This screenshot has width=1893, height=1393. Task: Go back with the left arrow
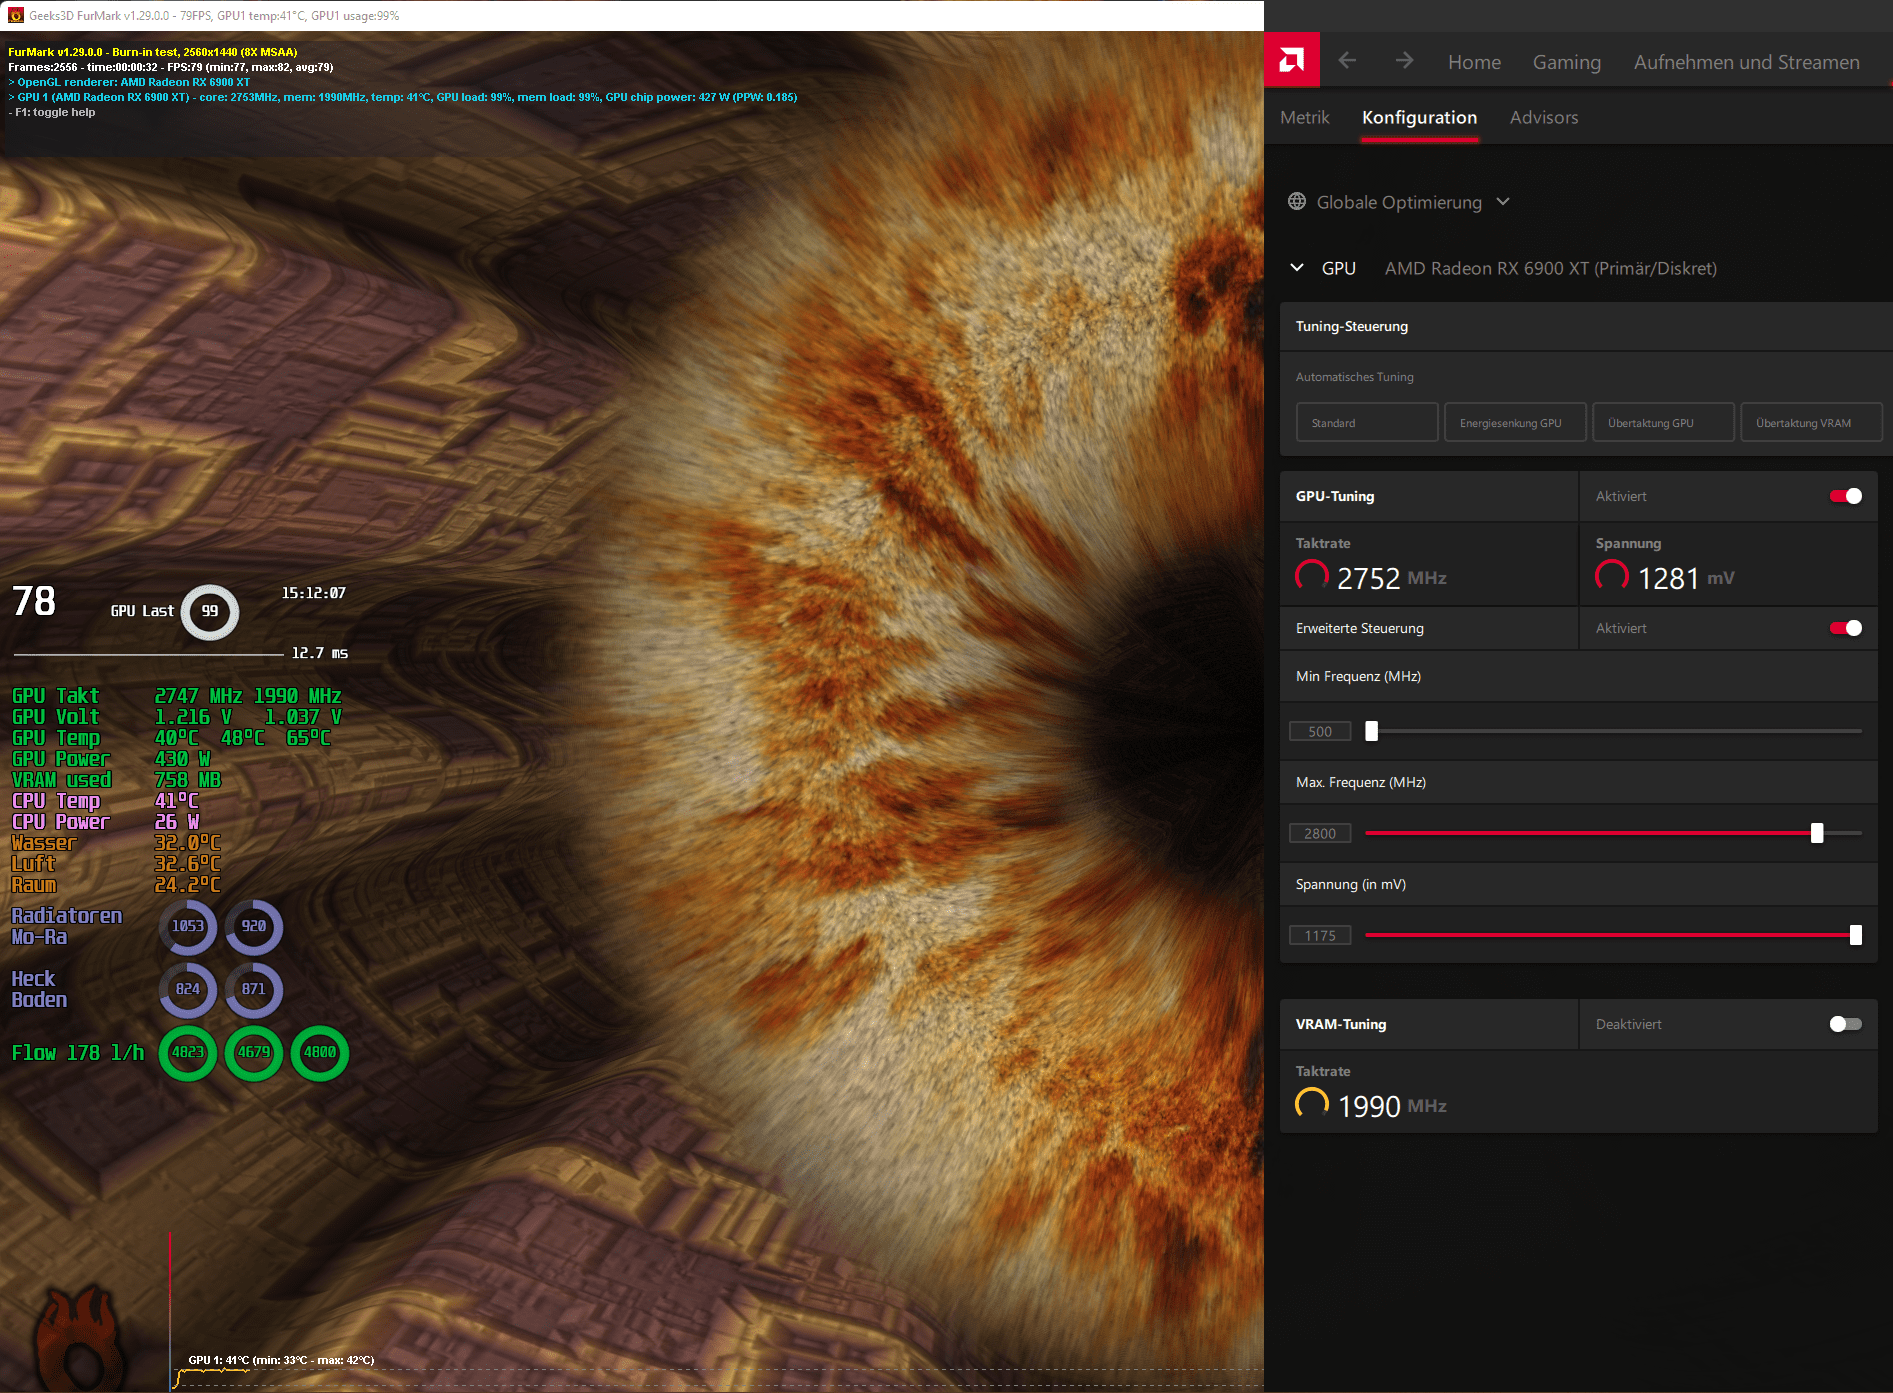[1347, 61]
